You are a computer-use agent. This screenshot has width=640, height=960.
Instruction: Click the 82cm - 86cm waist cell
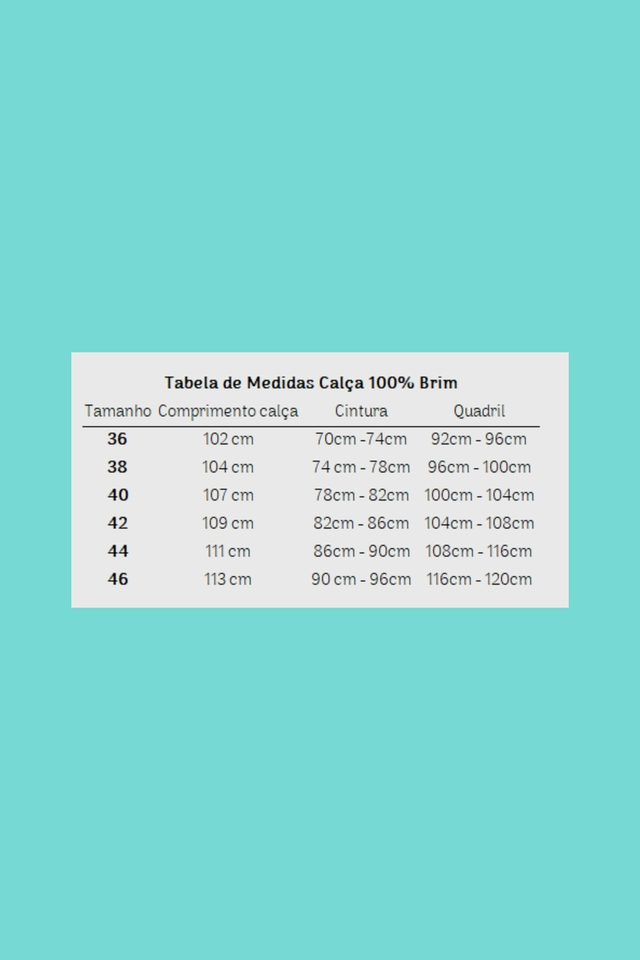[361, 523]
